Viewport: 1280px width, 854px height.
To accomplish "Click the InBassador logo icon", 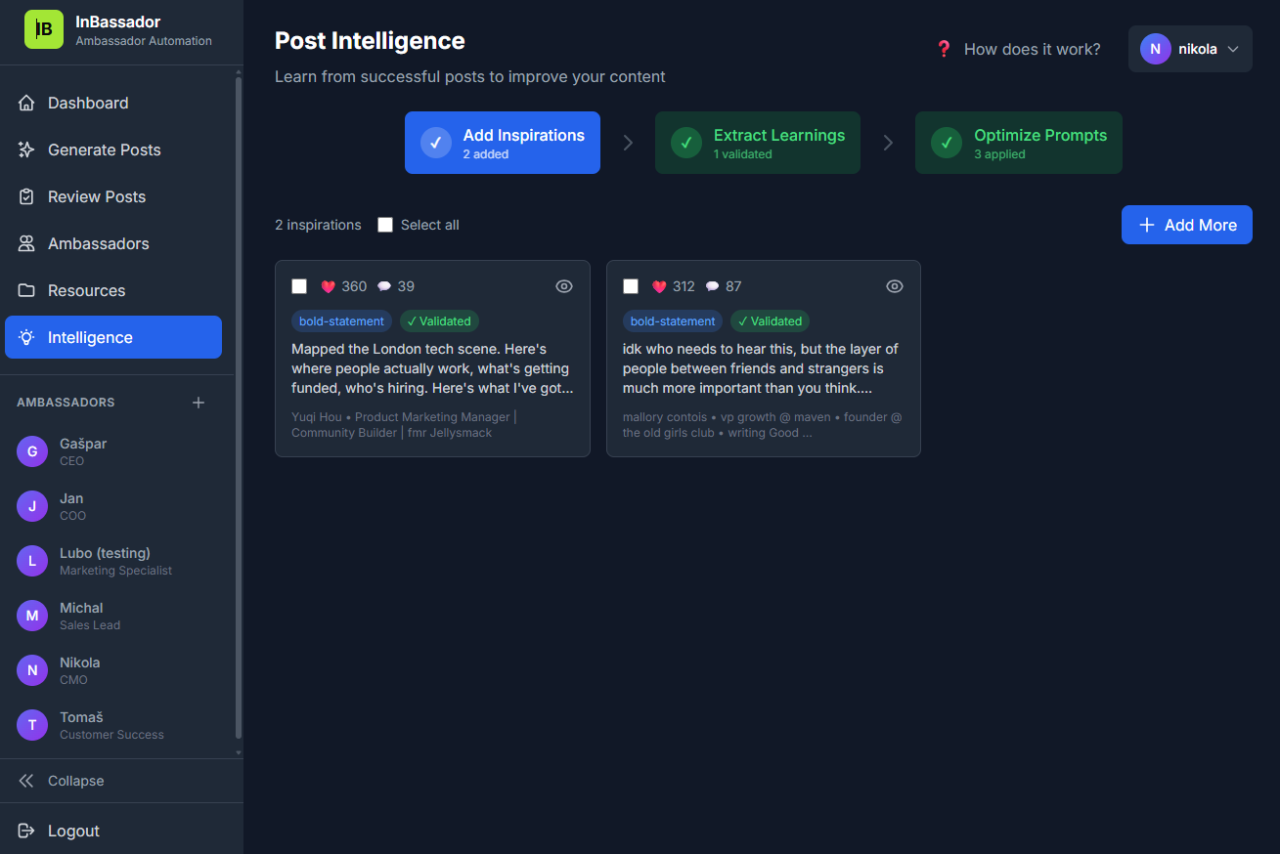I will [43, 29].
